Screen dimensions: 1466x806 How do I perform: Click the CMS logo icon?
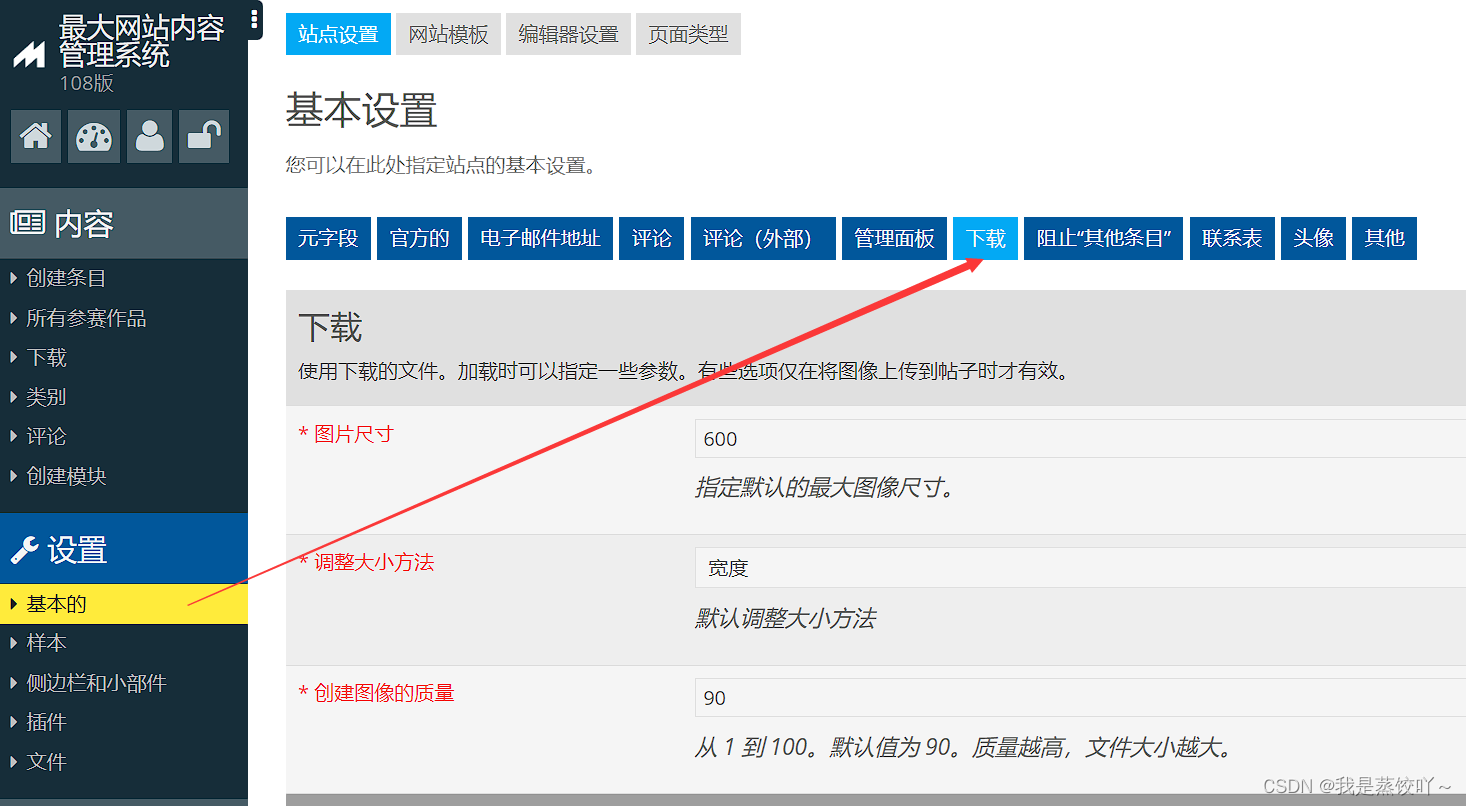(x=28, y=54)
